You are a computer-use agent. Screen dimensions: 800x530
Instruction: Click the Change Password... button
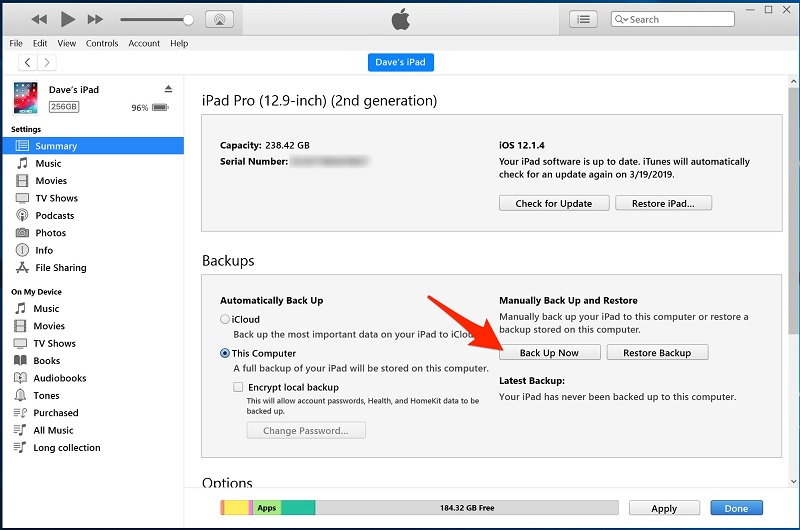point(306,431)
